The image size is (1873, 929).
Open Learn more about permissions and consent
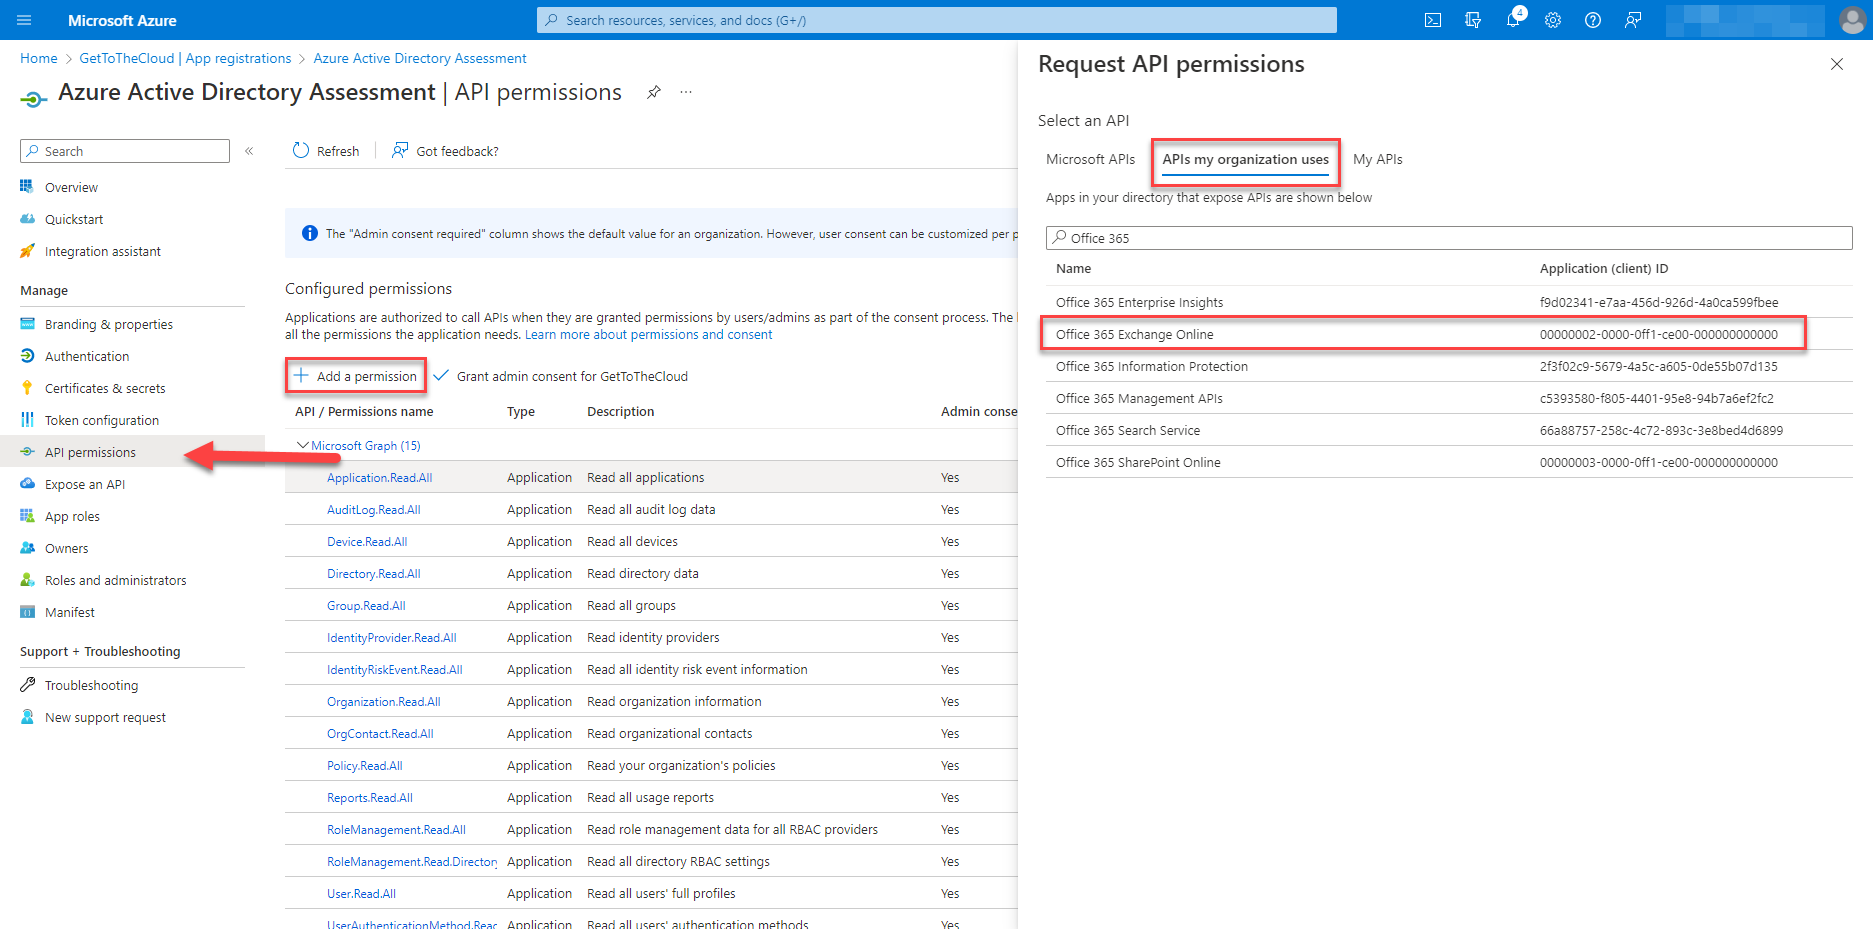647,334
